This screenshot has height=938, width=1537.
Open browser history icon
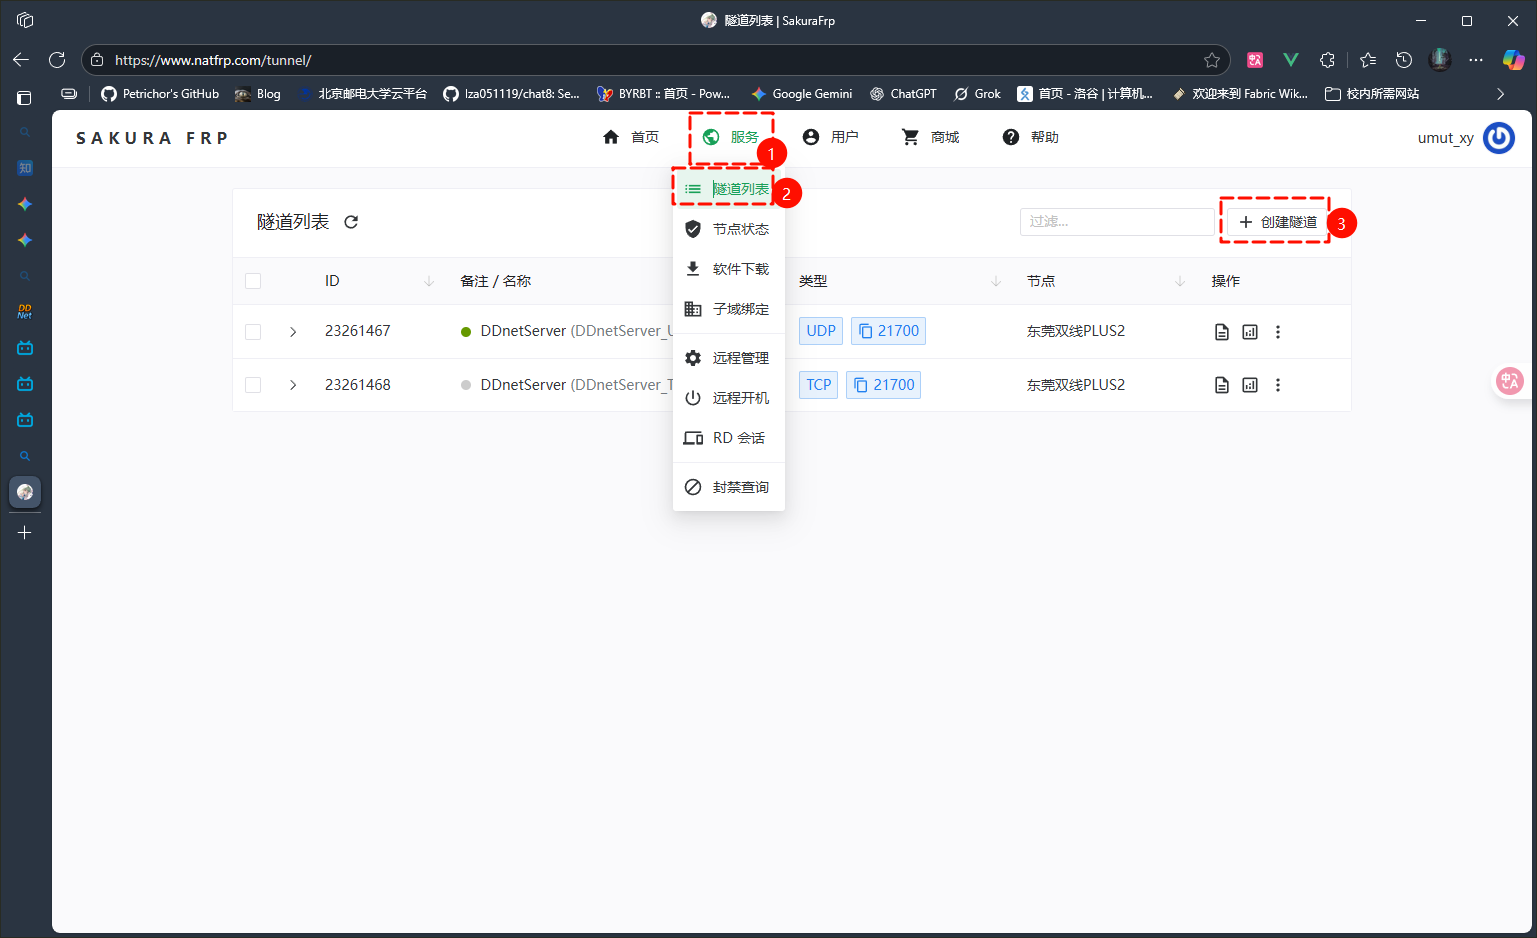(x=1404, y=60)
